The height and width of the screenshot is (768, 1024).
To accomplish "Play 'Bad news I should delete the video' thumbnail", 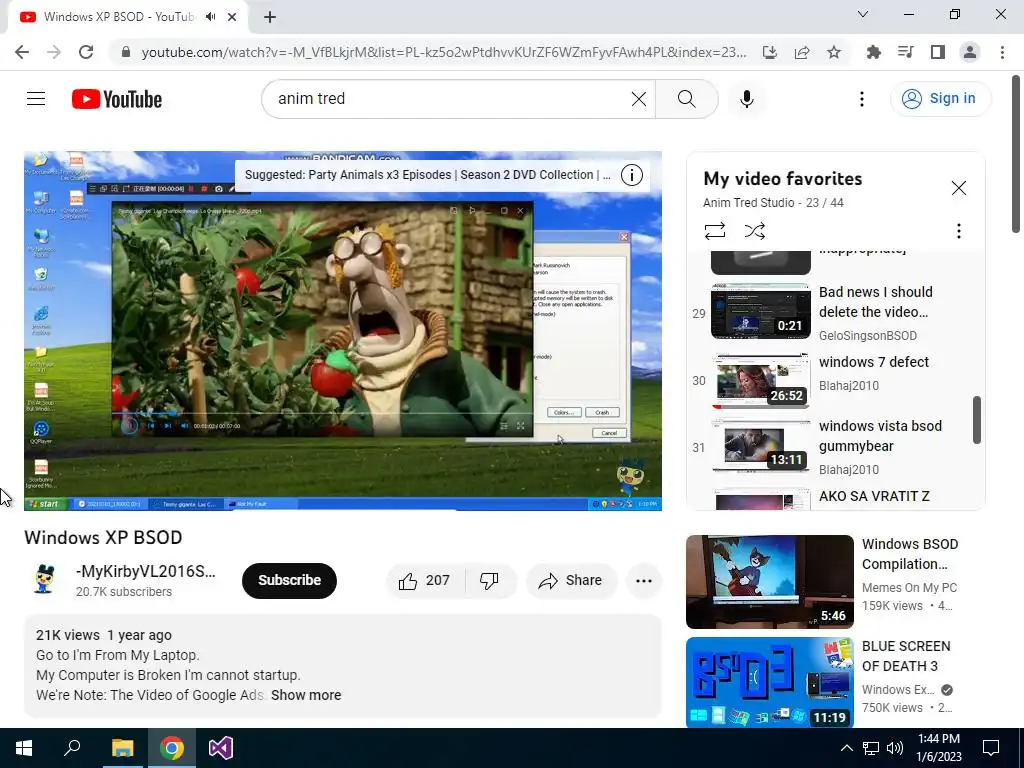I will pos(760,311).
